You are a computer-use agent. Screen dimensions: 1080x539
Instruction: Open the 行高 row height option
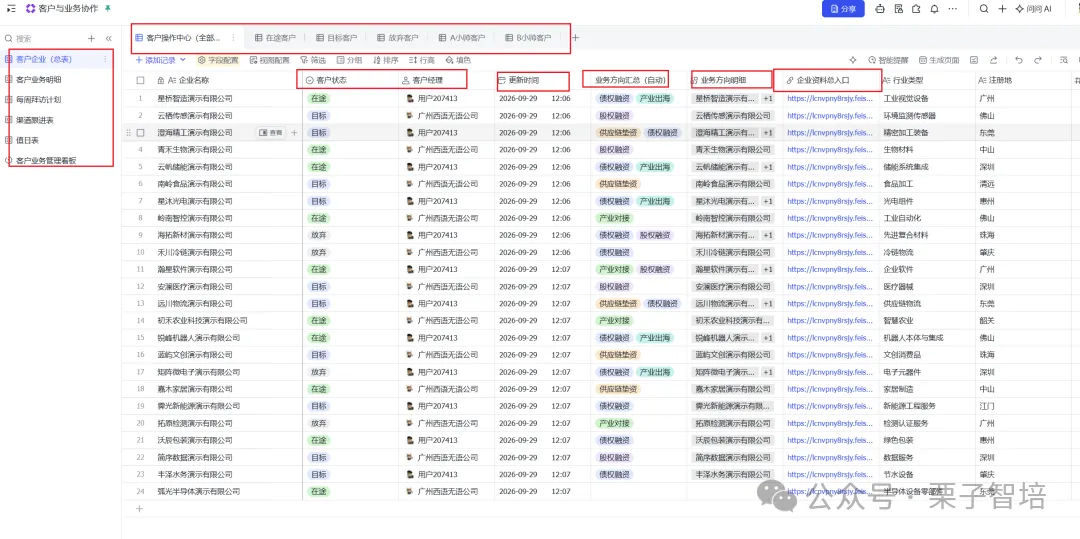click(x=422, y=60)
